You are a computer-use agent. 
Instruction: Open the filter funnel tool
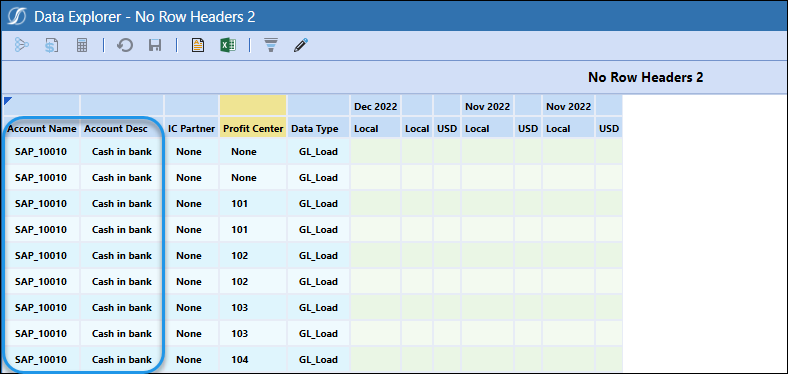271,46
